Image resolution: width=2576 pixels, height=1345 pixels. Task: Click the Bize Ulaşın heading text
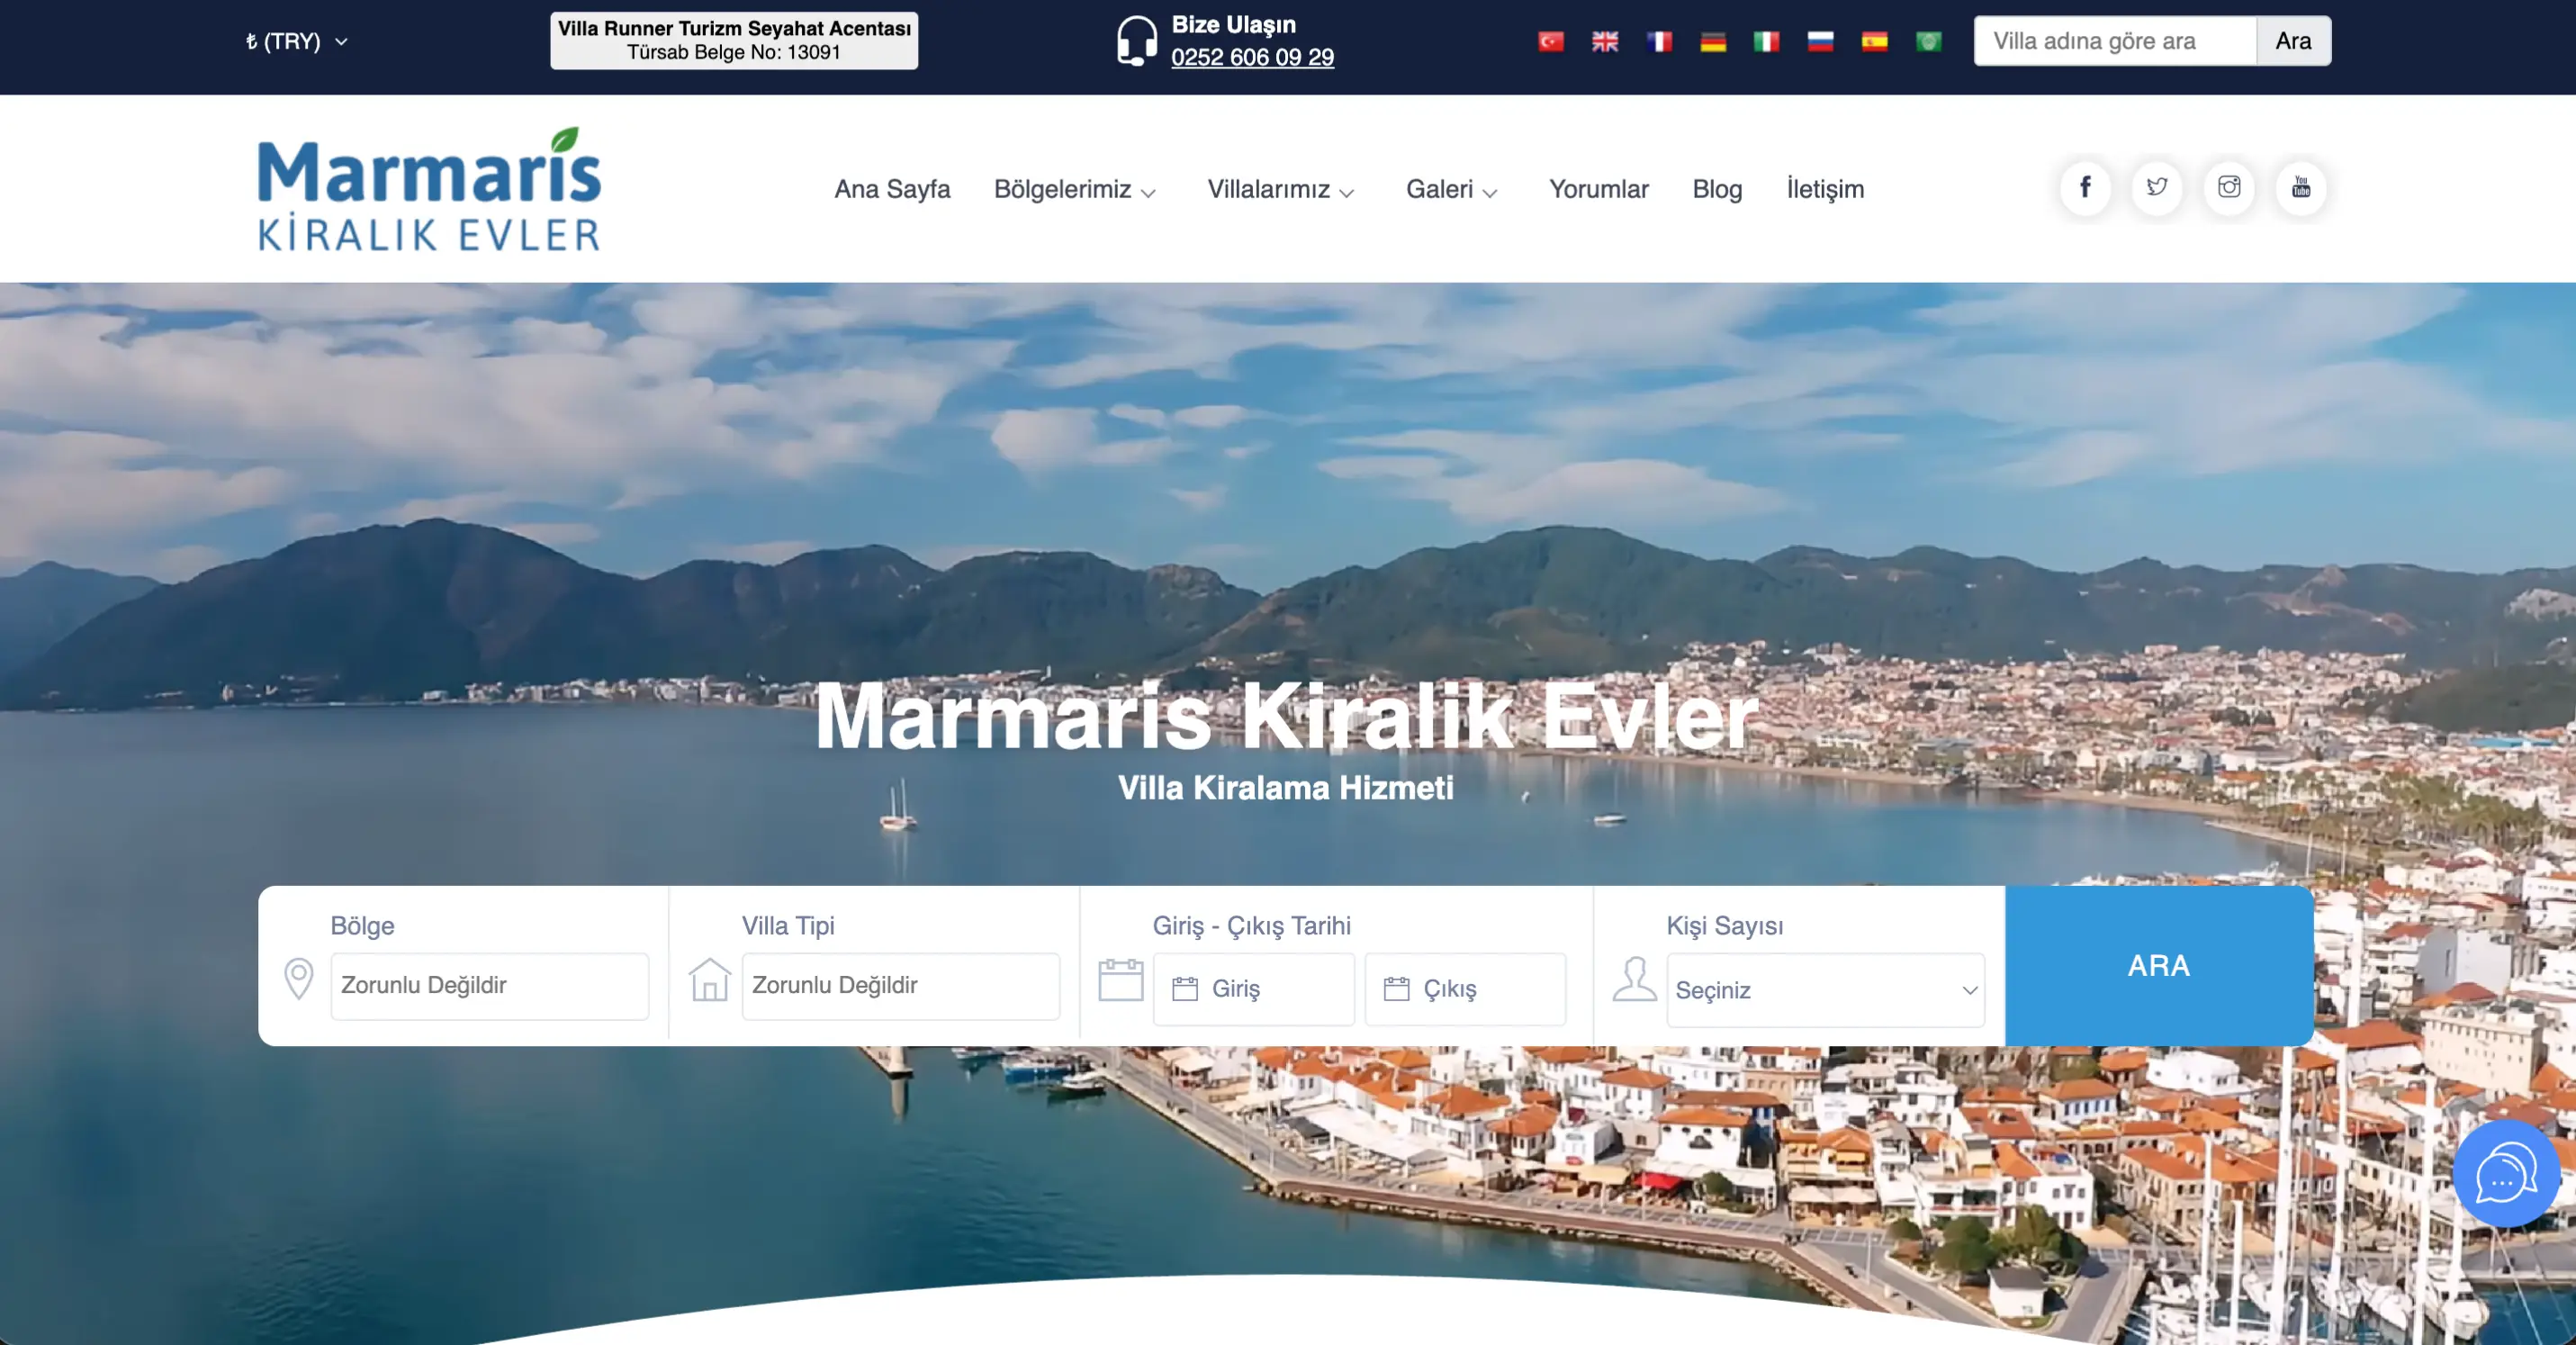[1233, 25]
